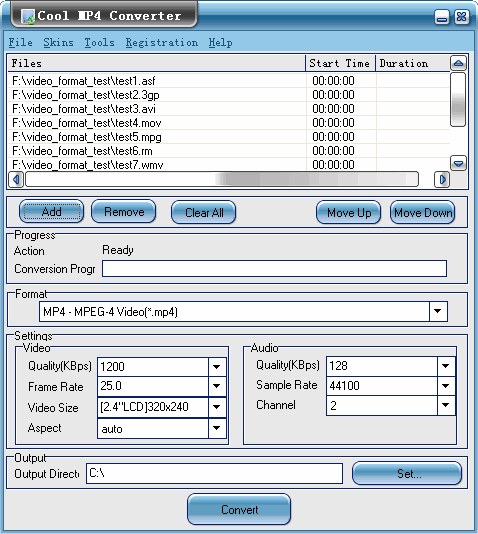
Task: Select the test6.rm file row
Action: (229, 151)
